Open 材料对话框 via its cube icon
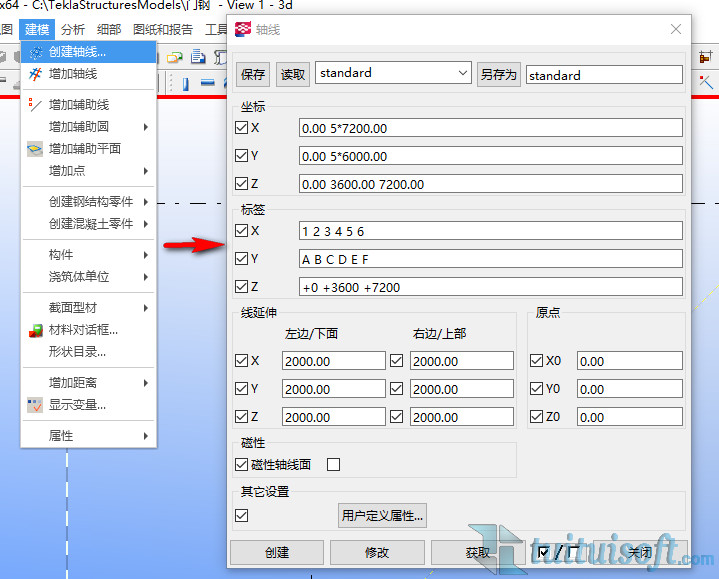The image size is (719, 579). click(x=35, y=330)
